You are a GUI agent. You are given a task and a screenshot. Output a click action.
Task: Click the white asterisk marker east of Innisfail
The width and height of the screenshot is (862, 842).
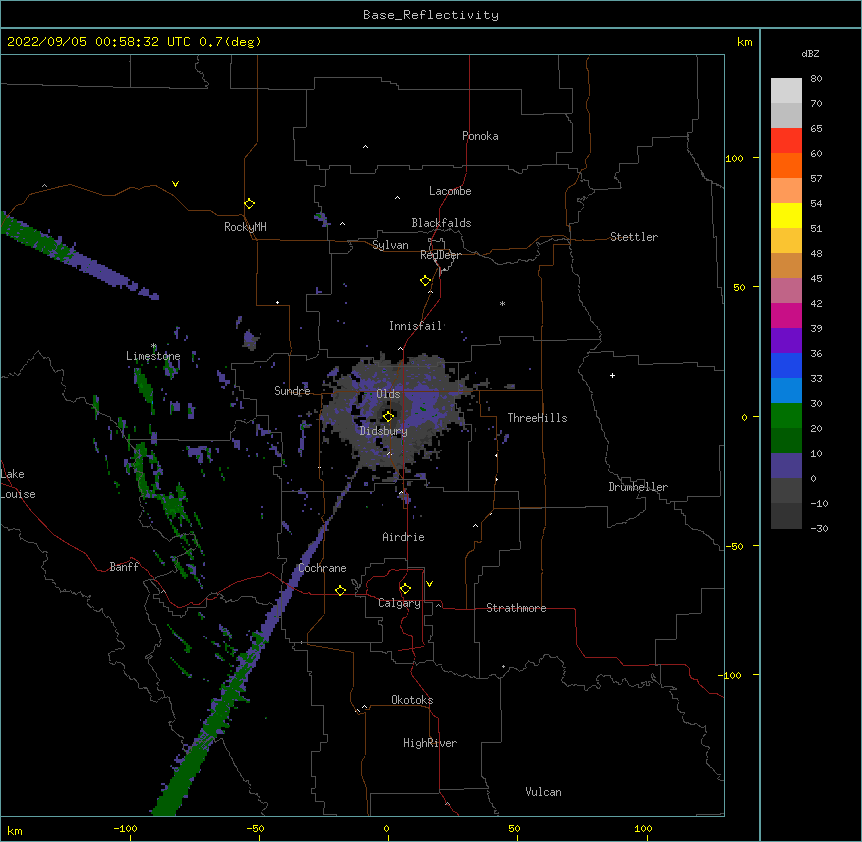click(x=502, y=303)
